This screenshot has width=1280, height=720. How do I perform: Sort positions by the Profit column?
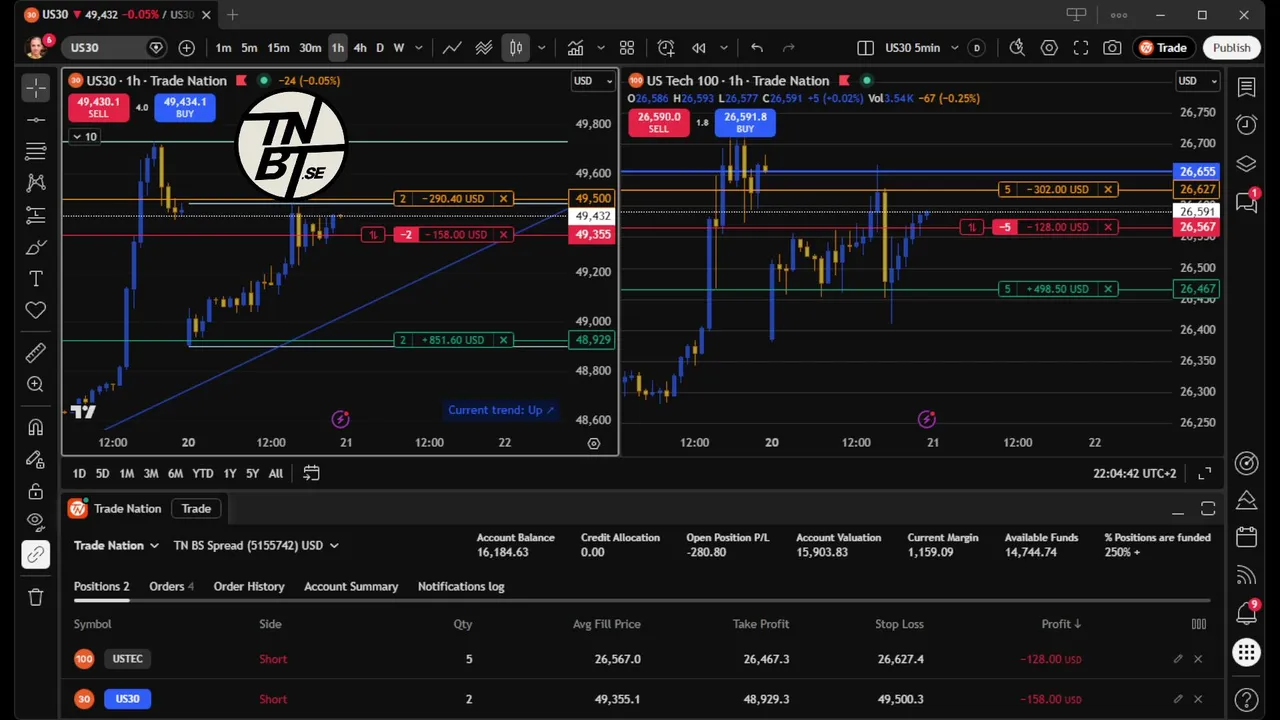pos(1061,624)
